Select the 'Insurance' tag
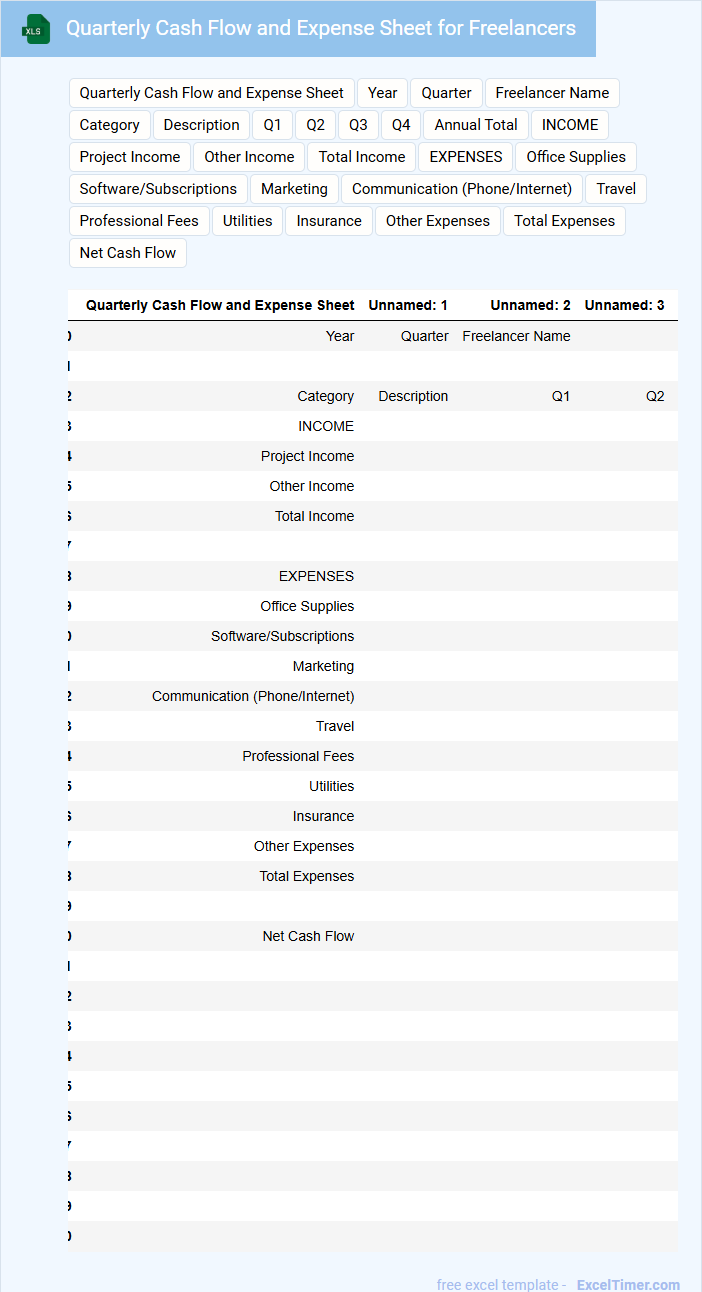 pos(329,221)
